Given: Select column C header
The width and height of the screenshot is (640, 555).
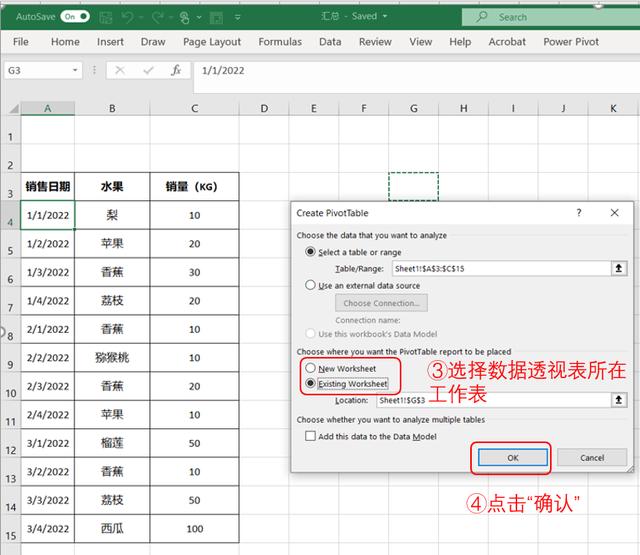Looking at the screenshot, I should coord(194,109).
